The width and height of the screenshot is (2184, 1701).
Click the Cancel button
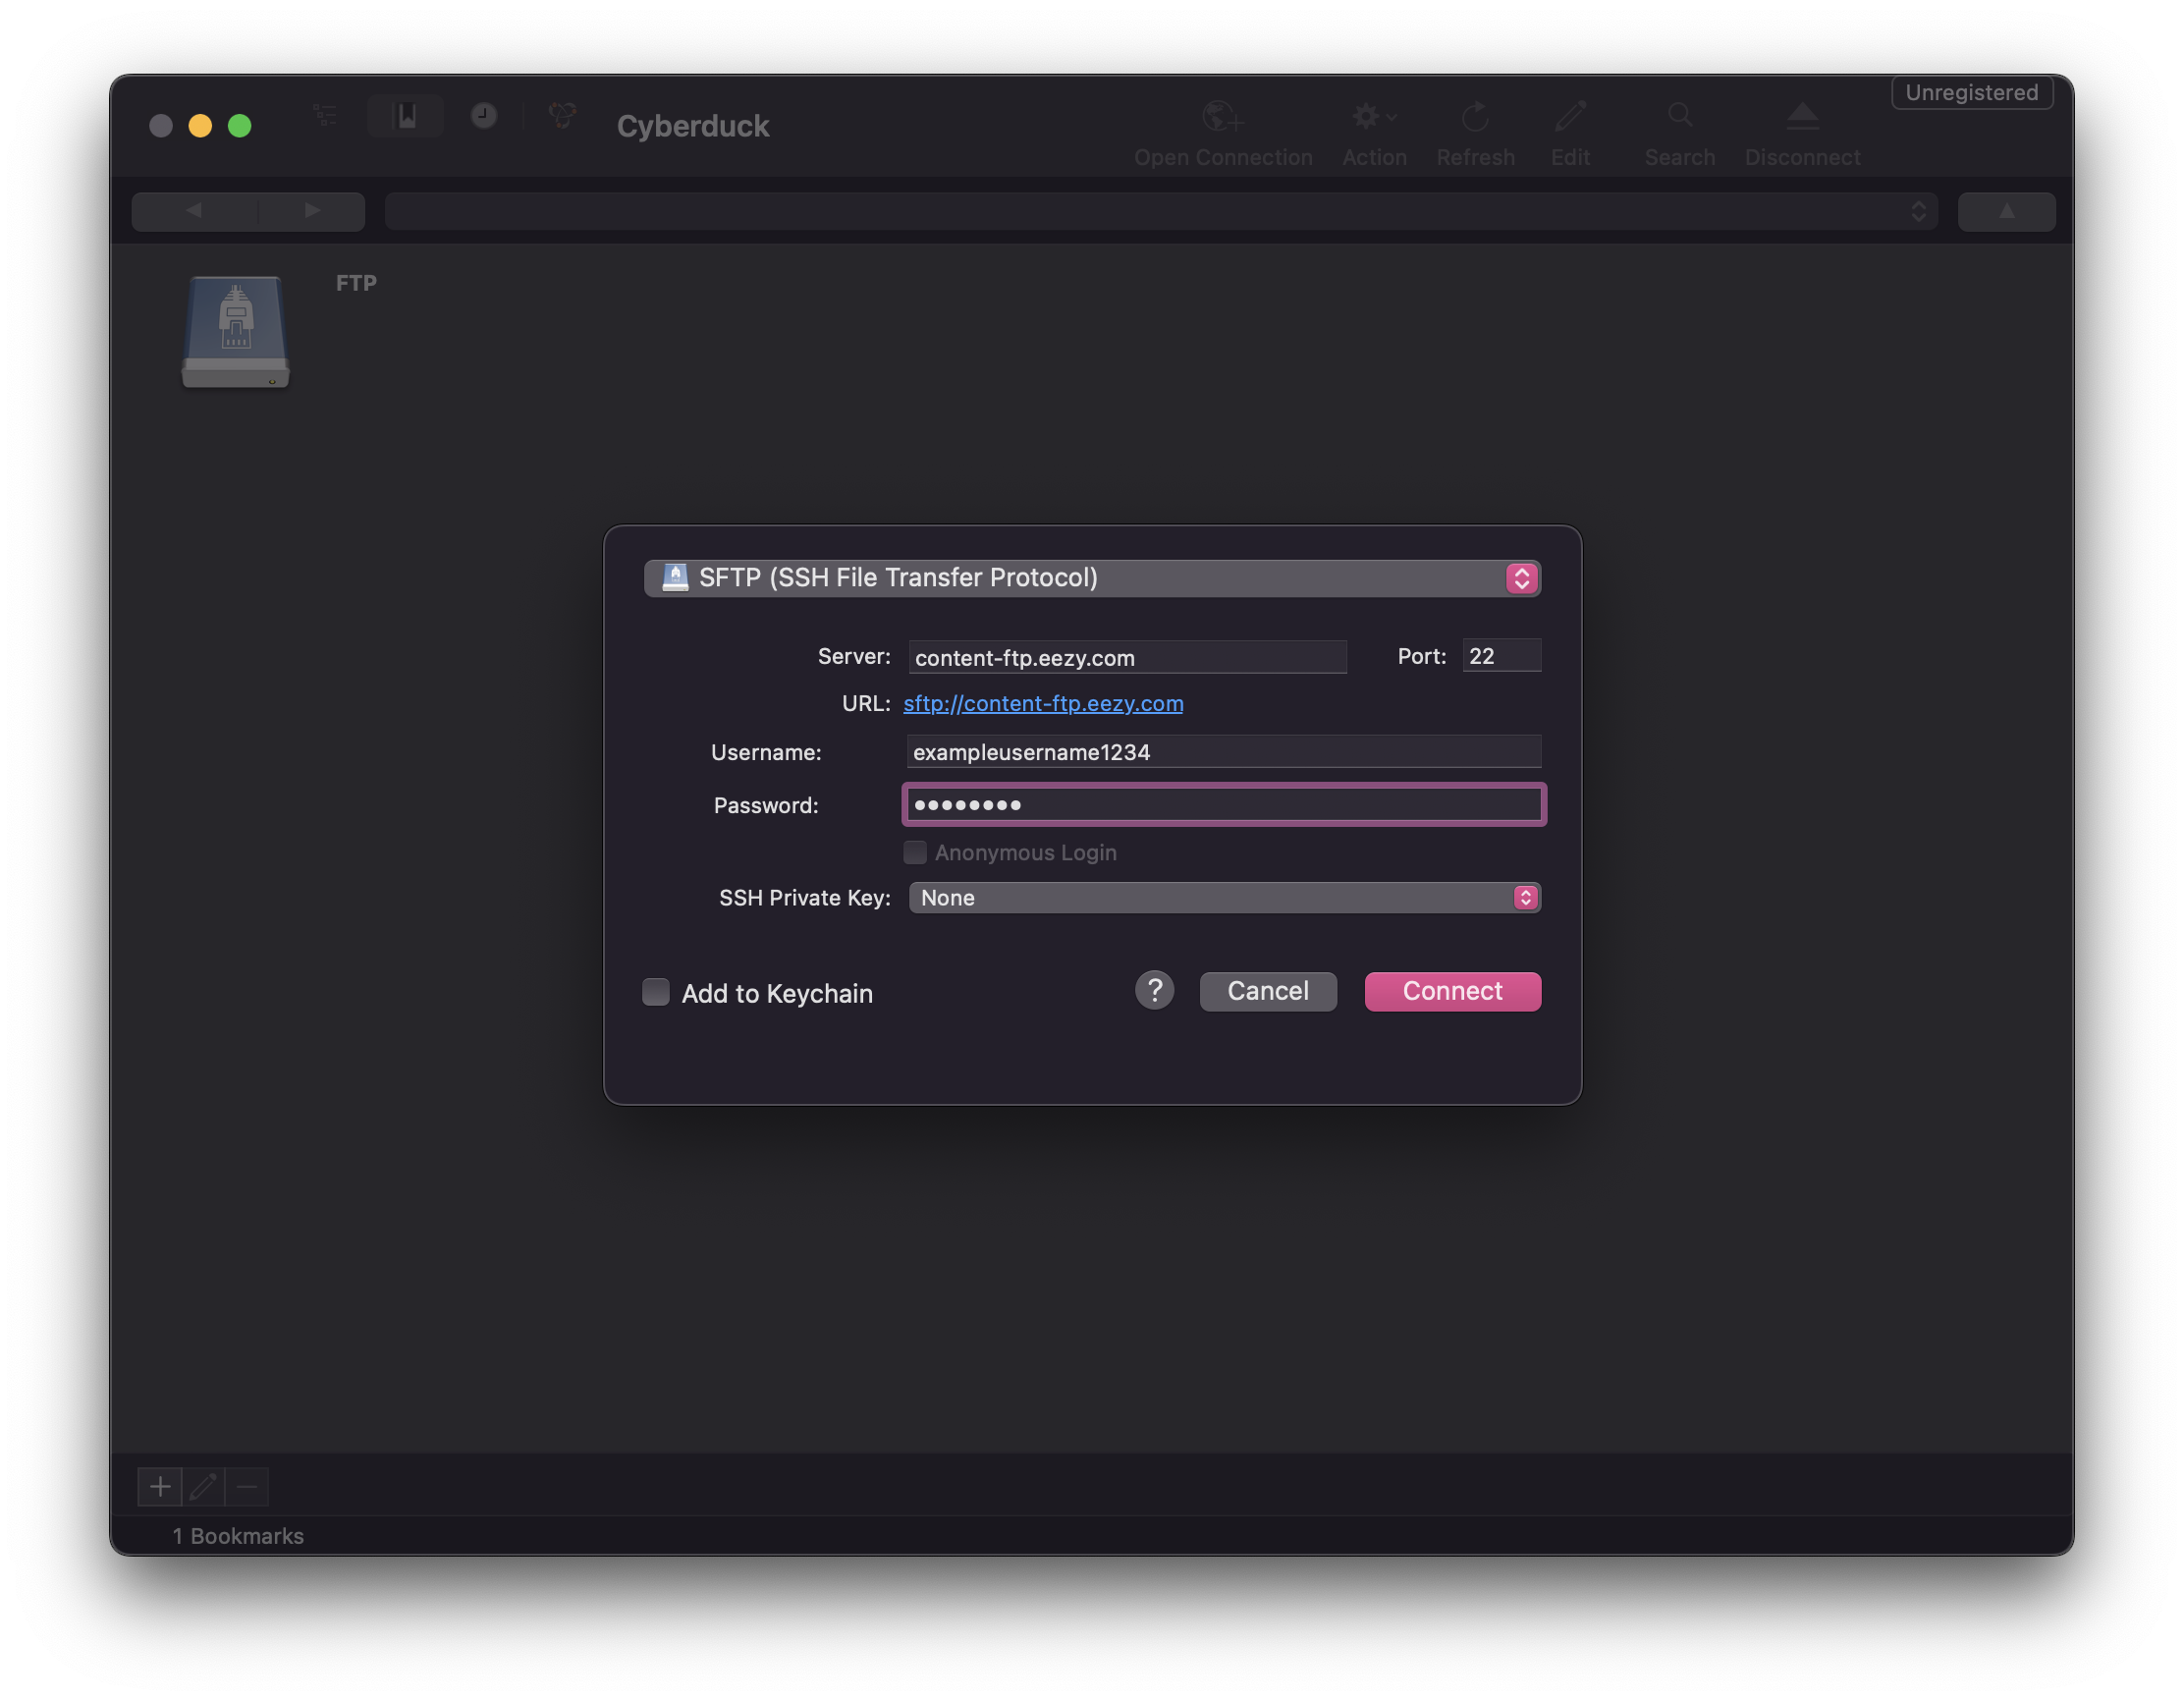click(1268, 991)
